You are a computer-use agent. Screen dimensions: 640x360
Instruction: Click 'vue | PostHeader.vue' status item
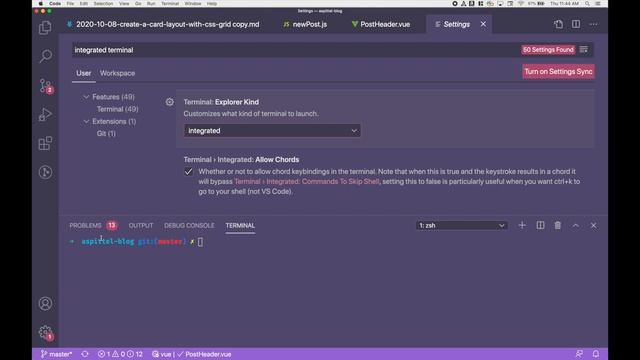coord(191,354)
